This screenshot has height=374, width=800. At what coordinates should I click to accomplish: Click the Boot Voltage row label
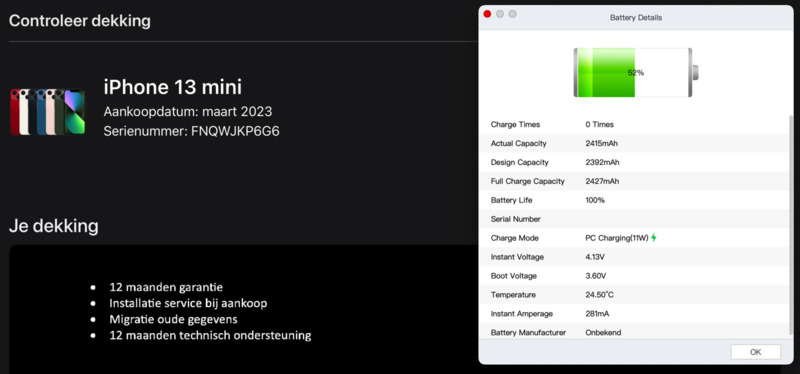click(513, 276)
